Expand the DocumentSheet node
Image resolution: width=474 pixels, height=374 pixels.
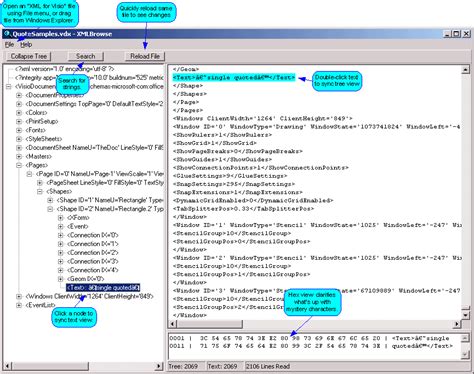(x=19, y=148)
